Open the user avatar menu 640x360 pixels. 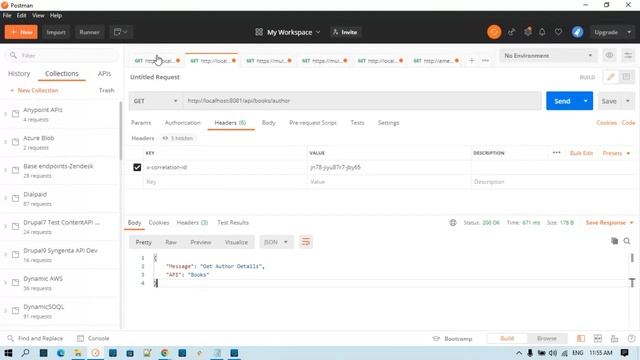pyautogui.click(x=577, y=32)
